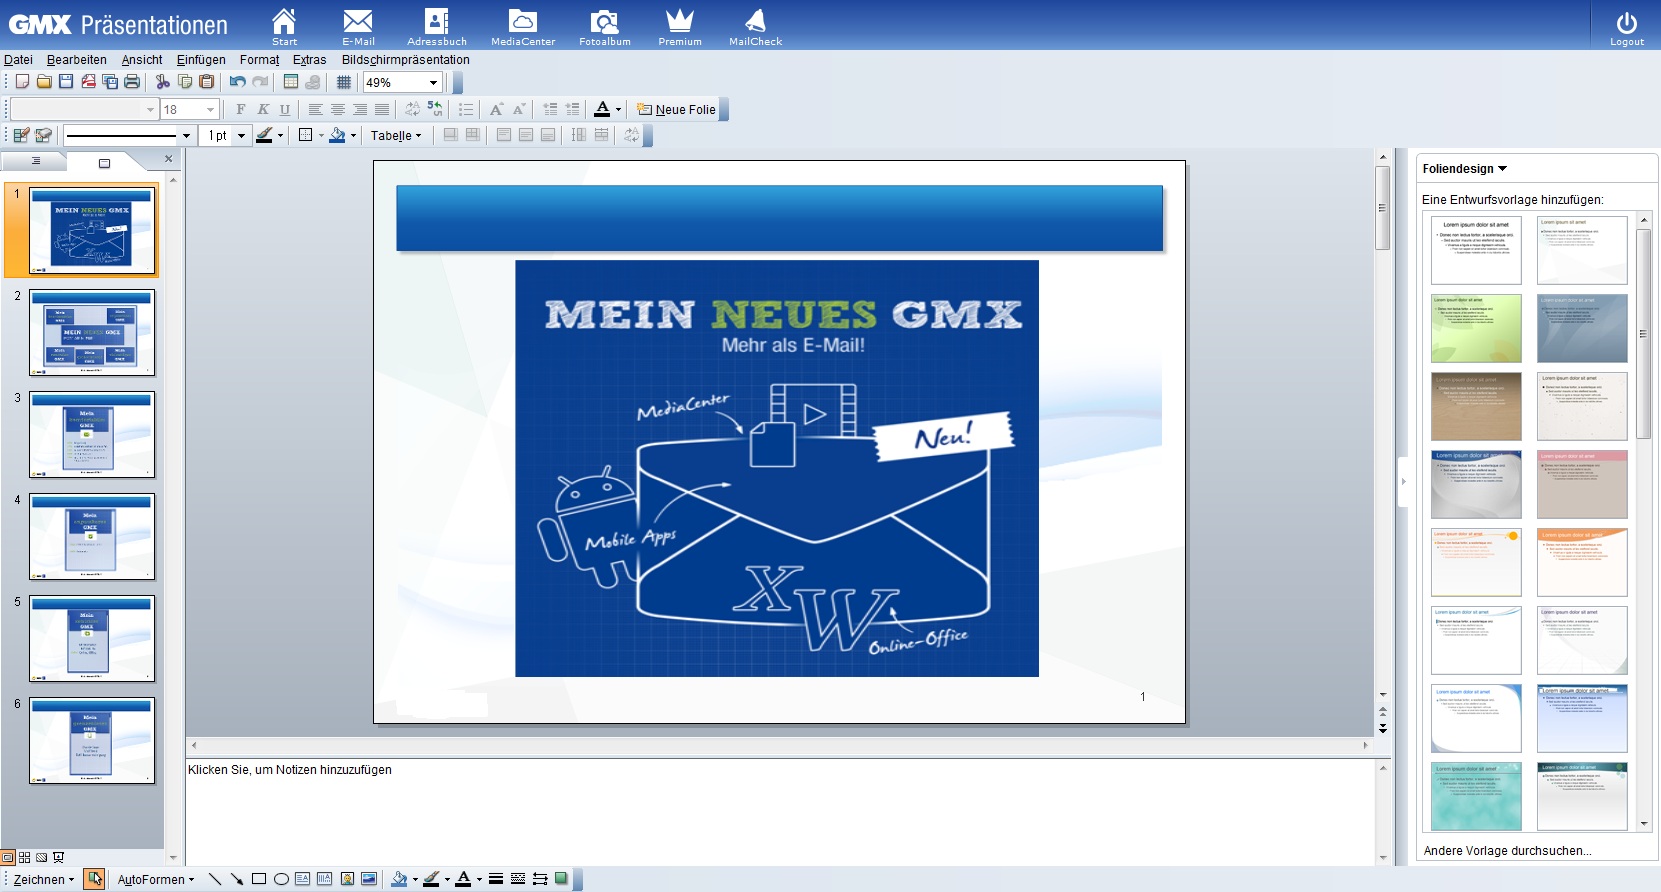Open the Datei menu
The width and height of the screenshot is (1661, 892).
[x=18, y=60]
